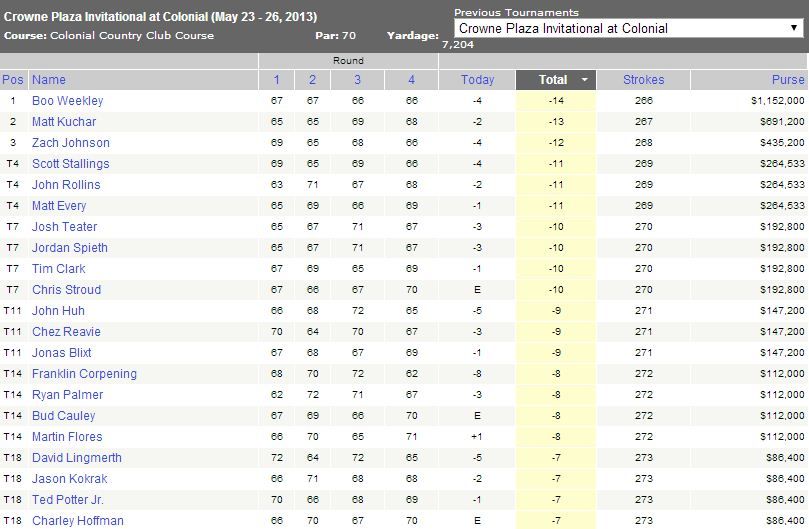Image resolution: width=809 pixels, height=529 pixels.
Task: Sort by Round 1 column header
Action: point(277,79)
